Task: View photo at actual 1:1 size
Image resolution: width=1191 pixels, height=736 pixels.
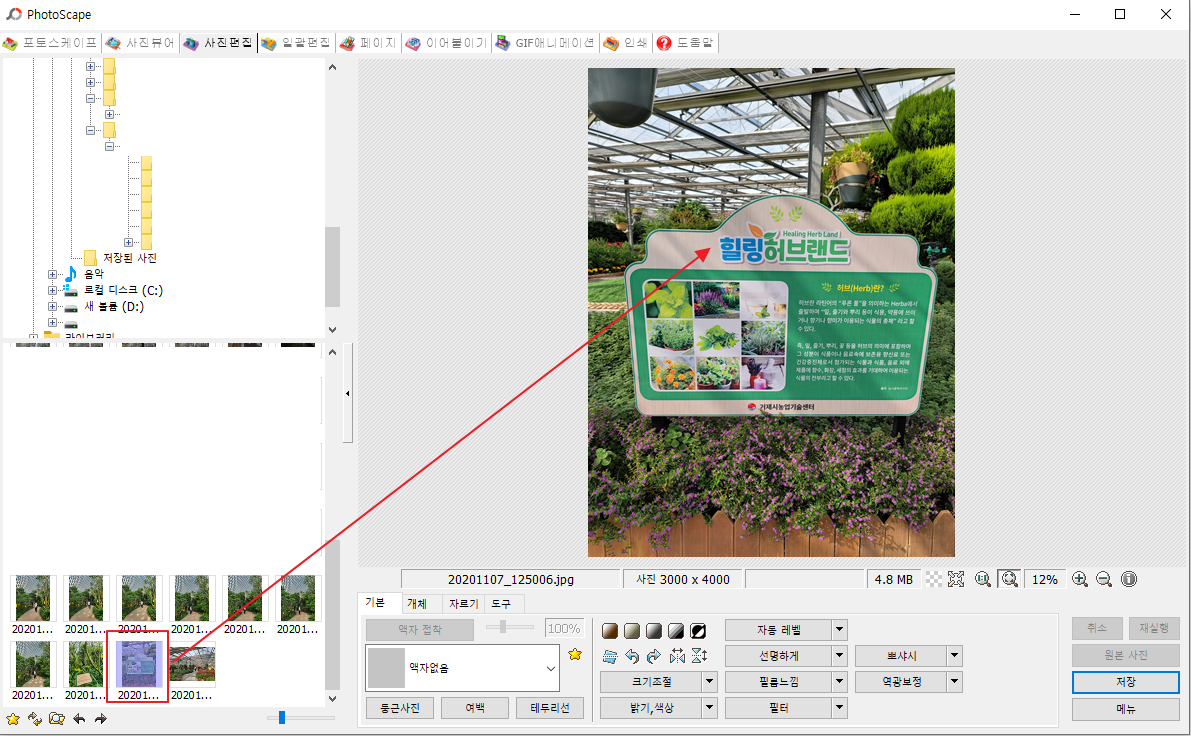Action: 983,580
